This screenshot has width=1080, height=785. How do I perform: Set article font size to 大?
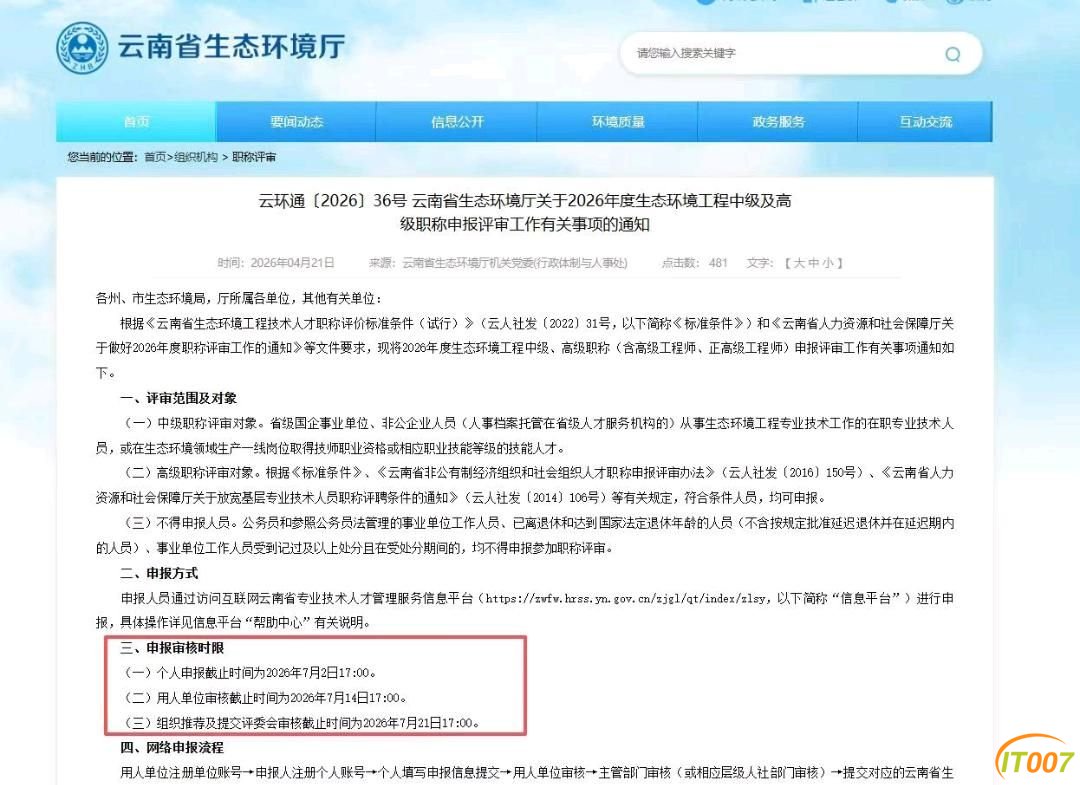pyautogui.click(x=799, y=263)
